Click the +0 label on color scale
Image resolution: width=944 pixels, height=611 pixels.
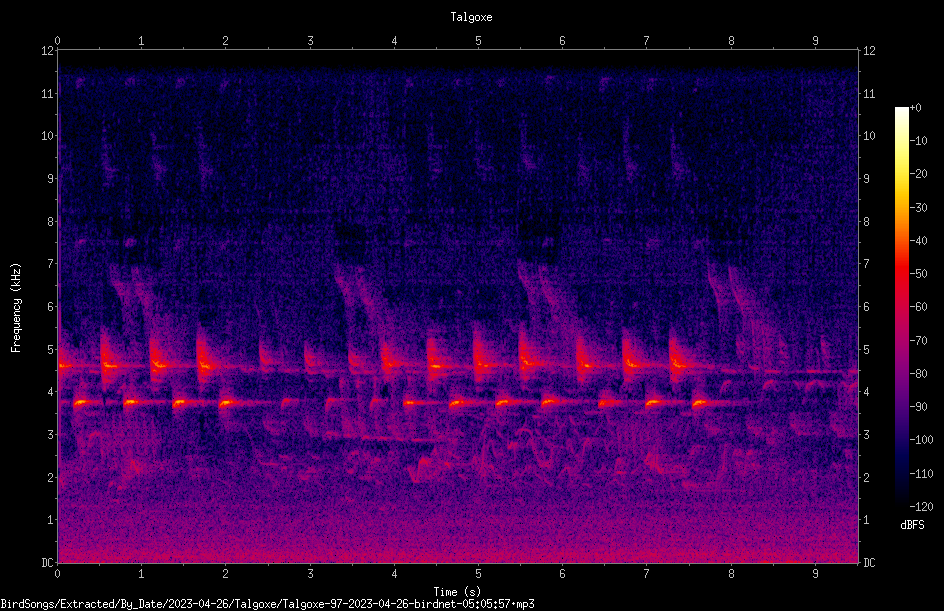915,108
